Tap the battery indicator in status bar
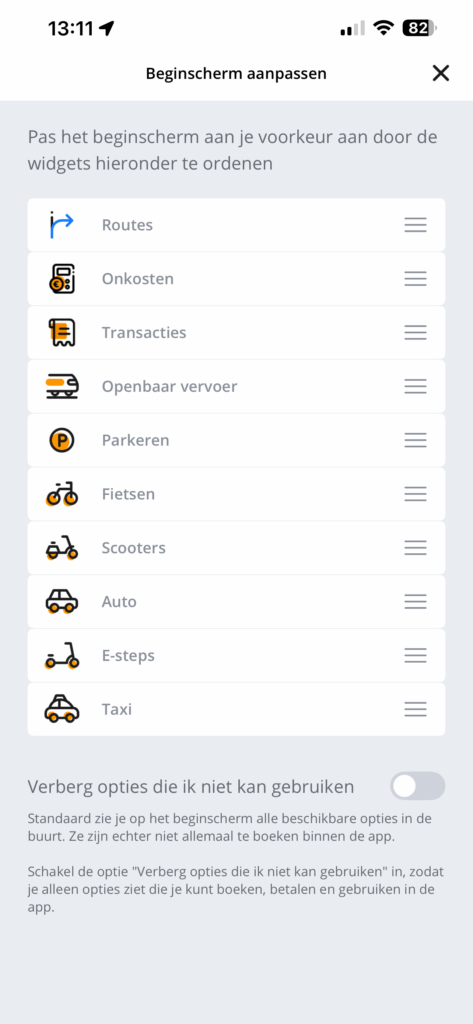 (x=420, y=28)
